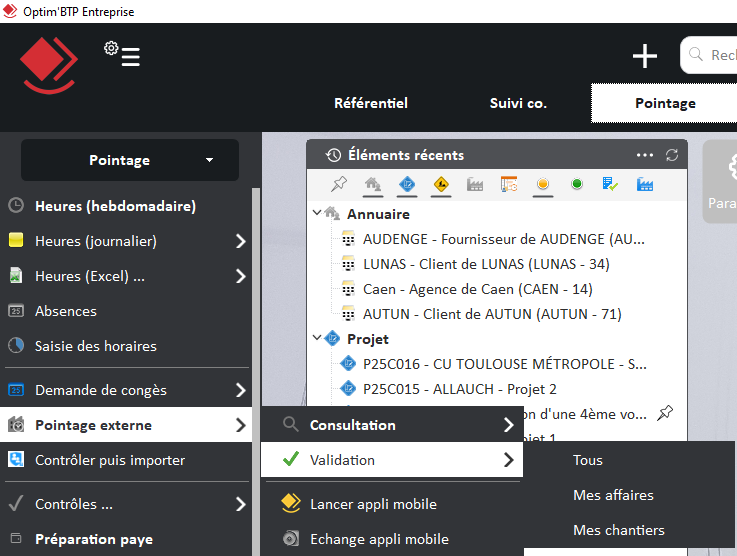Switch to the Suivi co. tab
737x556 pixels.
coord(518,103)
